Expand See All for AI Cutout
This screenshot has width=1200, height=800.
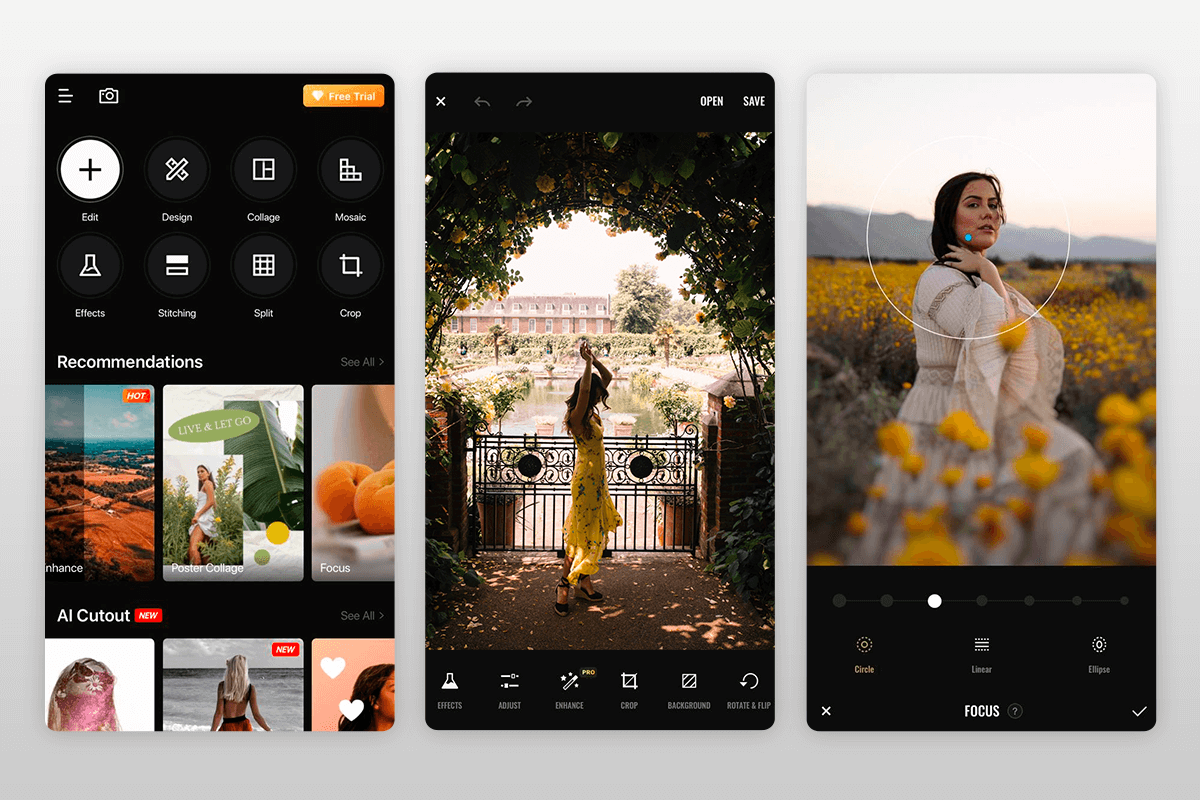pos(362,616)
